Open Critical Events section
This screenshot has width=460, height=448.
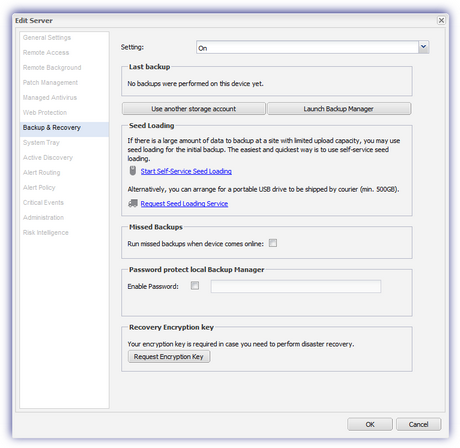(x=43, y=203)
